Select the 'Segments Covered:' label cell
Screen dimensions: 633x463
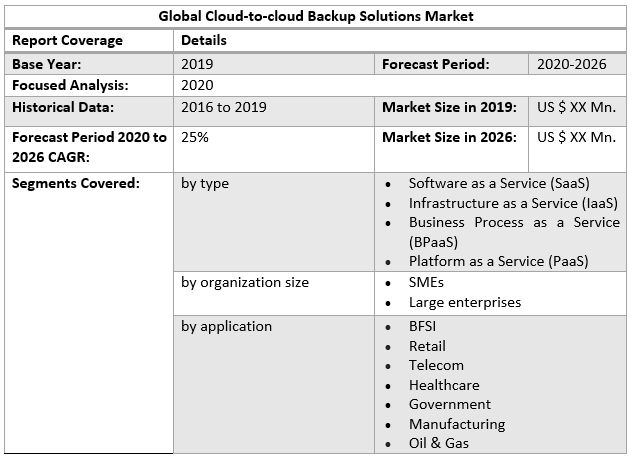coord(75,183)
